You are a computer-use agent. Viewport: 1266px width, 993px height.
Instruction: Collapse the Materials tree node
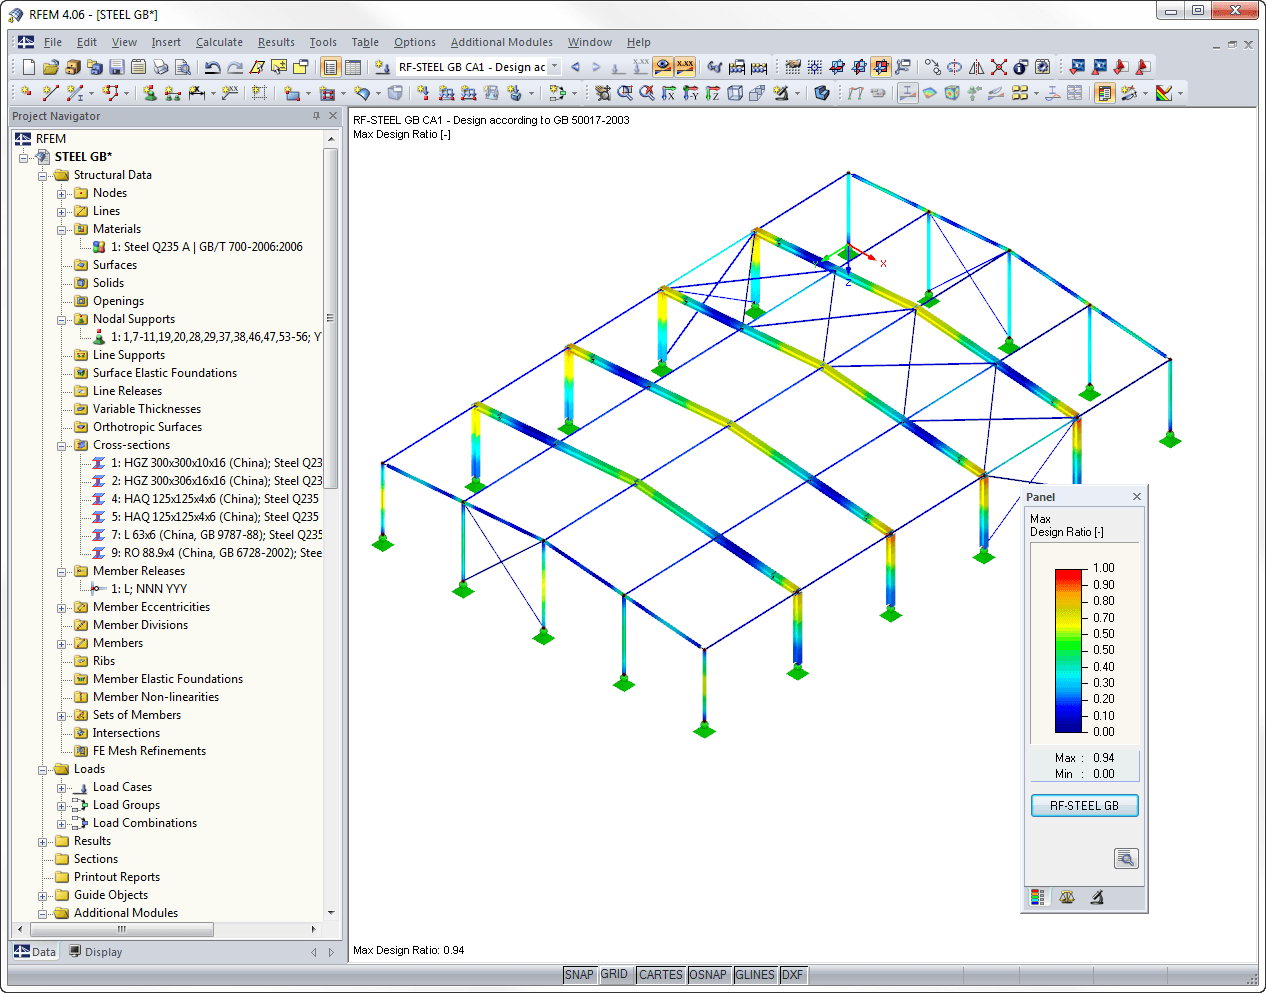(x=62, y=230)
